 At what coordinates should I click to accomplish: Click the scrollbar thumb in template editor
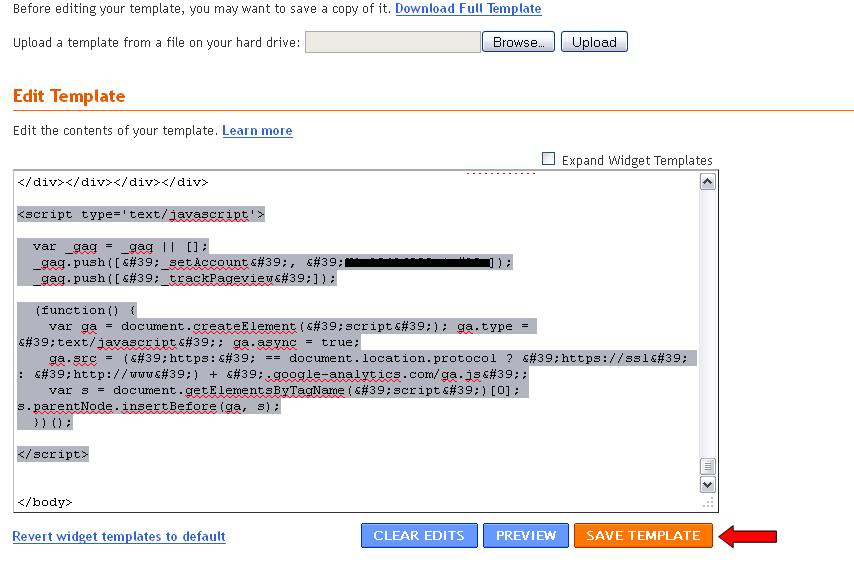click(707, 466)
